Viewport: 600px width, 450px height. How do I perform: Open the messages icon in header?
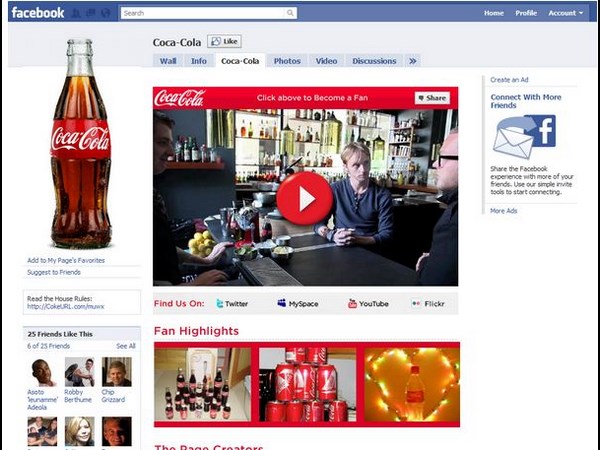pos(90,13)
